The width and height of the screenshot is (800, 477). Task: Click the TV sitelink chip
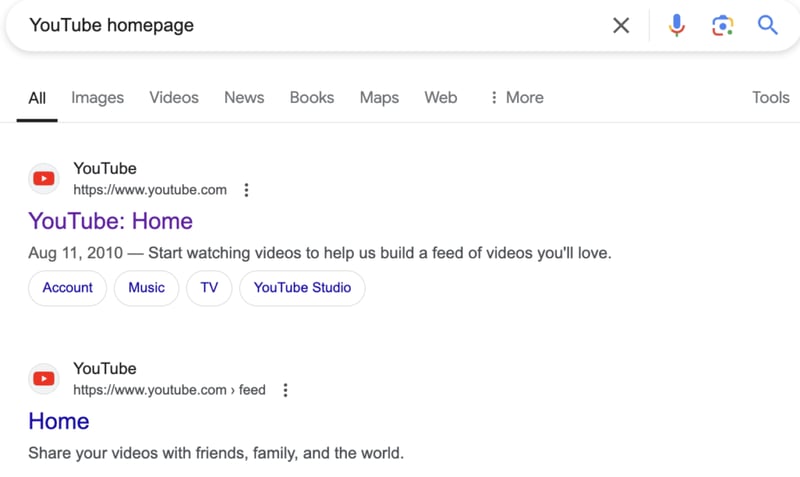click(209, 288)
